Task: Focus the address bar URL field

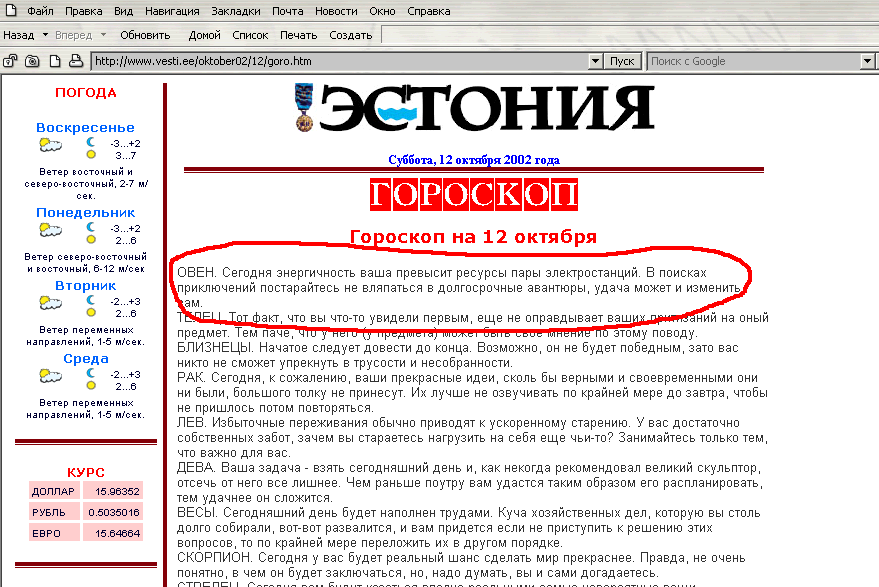Action: (341, 61)
